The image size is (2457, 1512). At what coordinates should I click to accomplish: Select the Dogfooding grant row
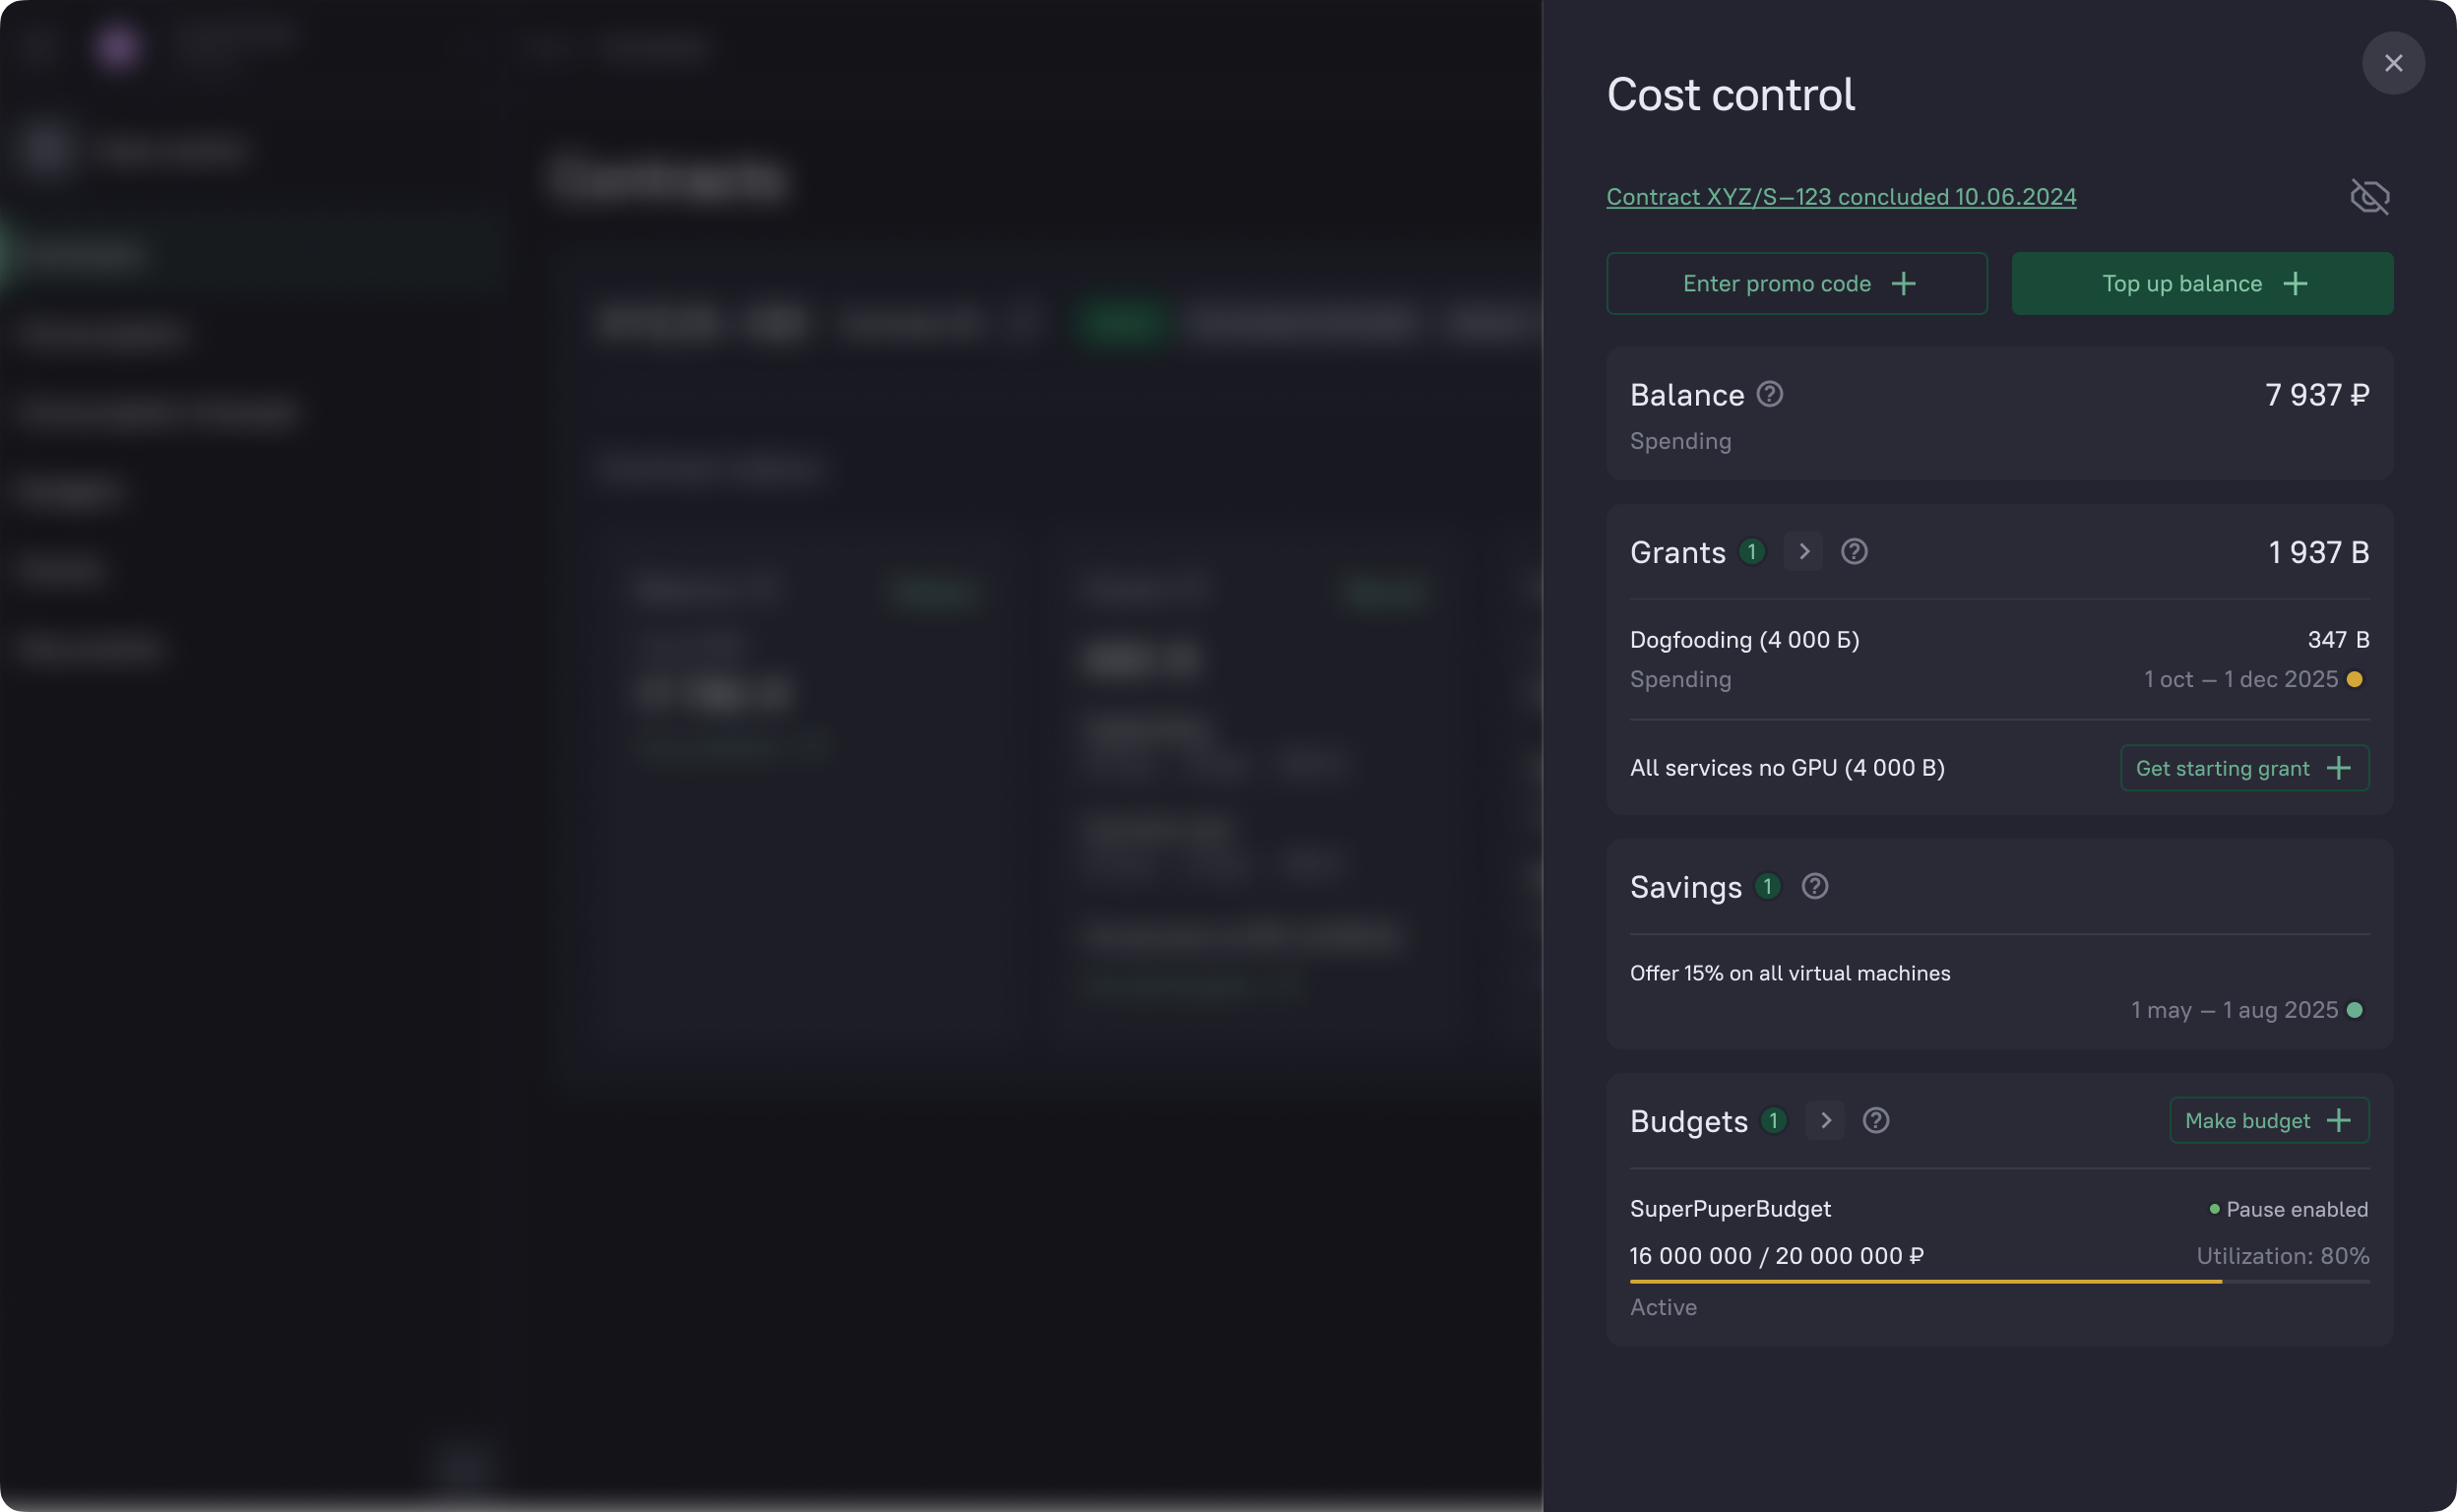[x=1744, y=640]
